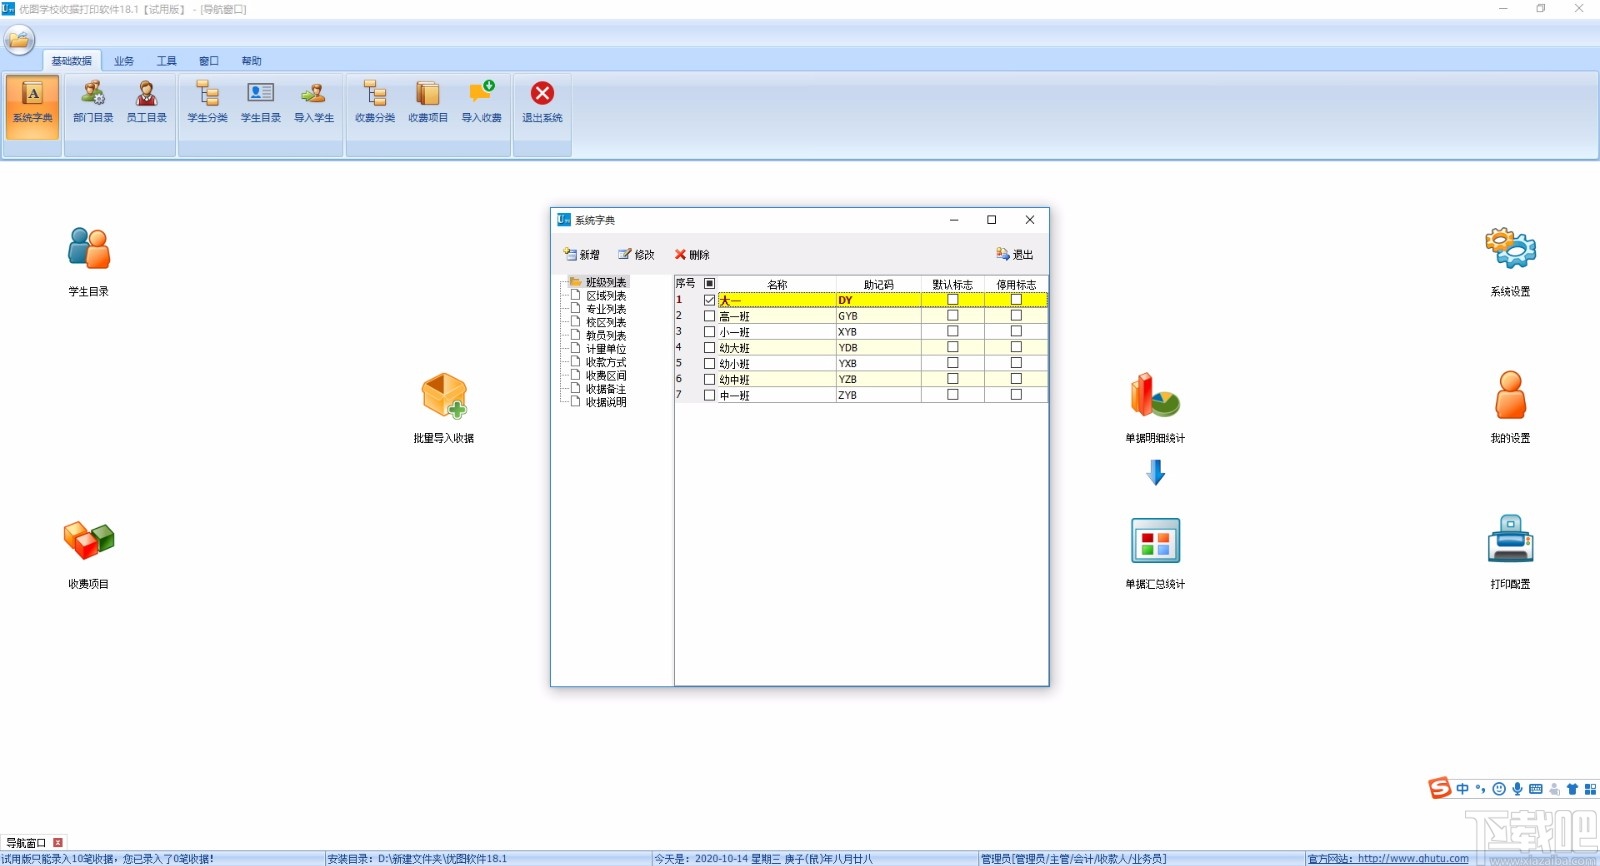
Task: Select 收费区间 in the dictionary tree
Action: coord(606,376)
